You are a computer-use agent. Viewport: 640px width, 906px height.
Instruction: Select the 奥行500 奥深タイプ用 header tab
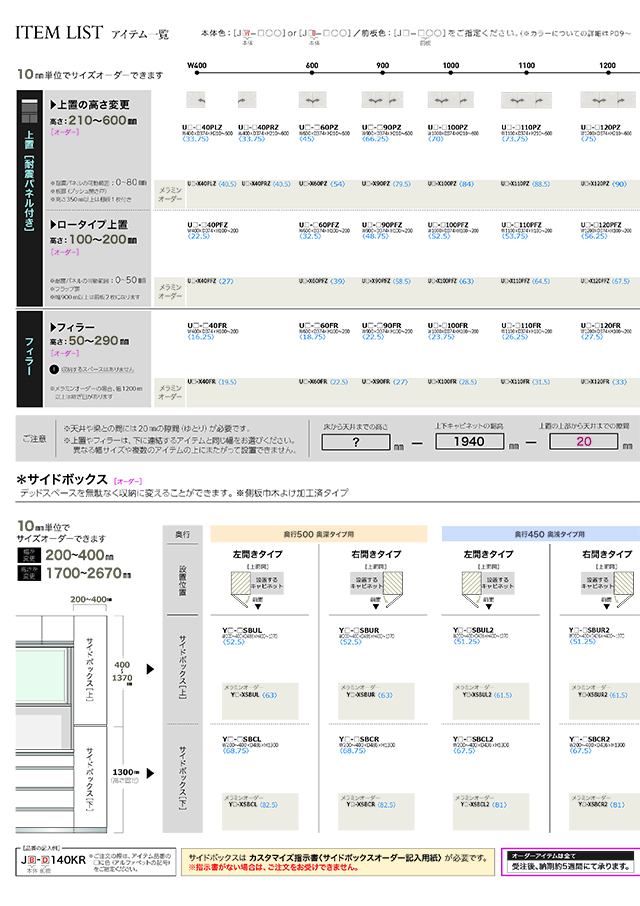pos(319,534)
